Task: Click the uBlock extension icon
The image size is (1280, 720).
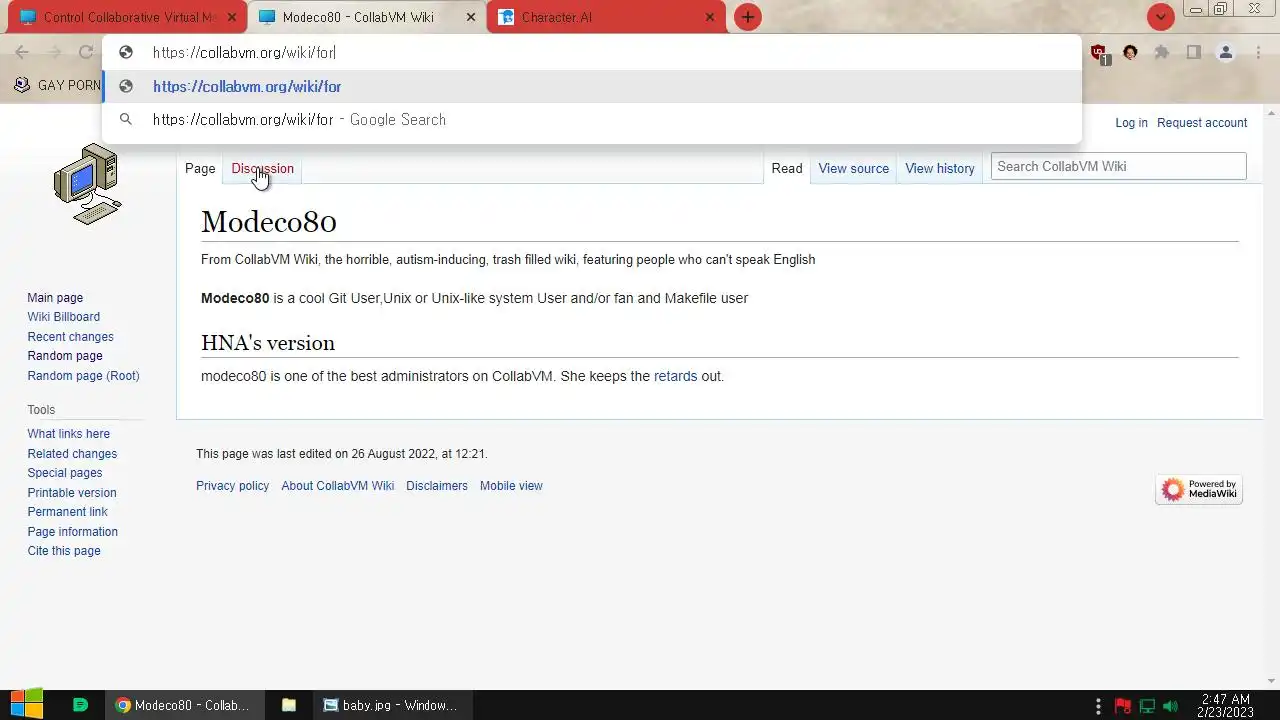Action: (x=1099, y=53)
